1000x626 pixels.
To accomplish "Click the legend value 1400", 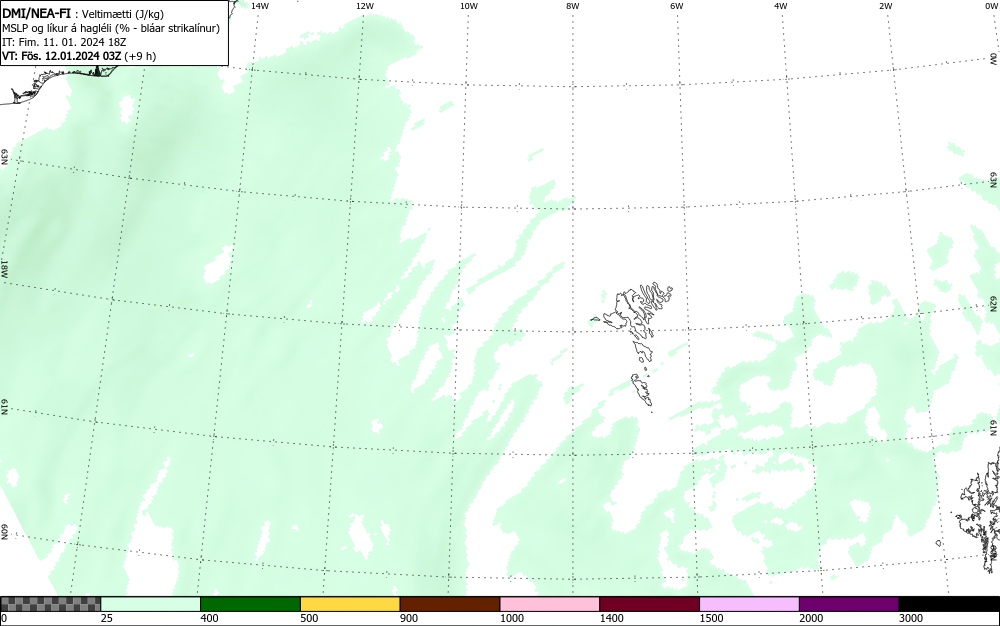I will 612,618.
